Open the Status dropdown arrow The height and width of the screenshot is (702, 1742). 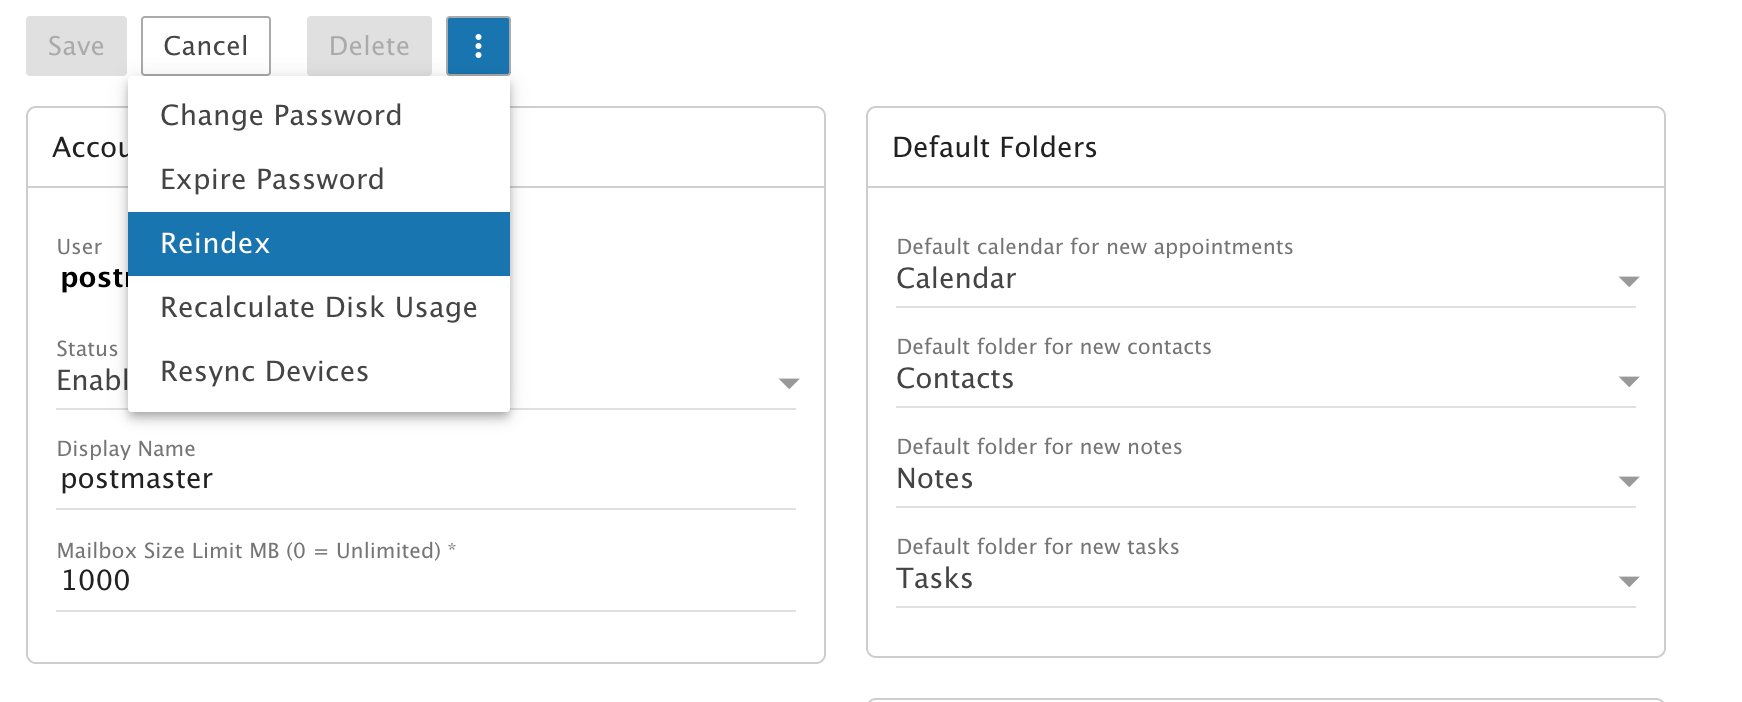click(789, 383)
